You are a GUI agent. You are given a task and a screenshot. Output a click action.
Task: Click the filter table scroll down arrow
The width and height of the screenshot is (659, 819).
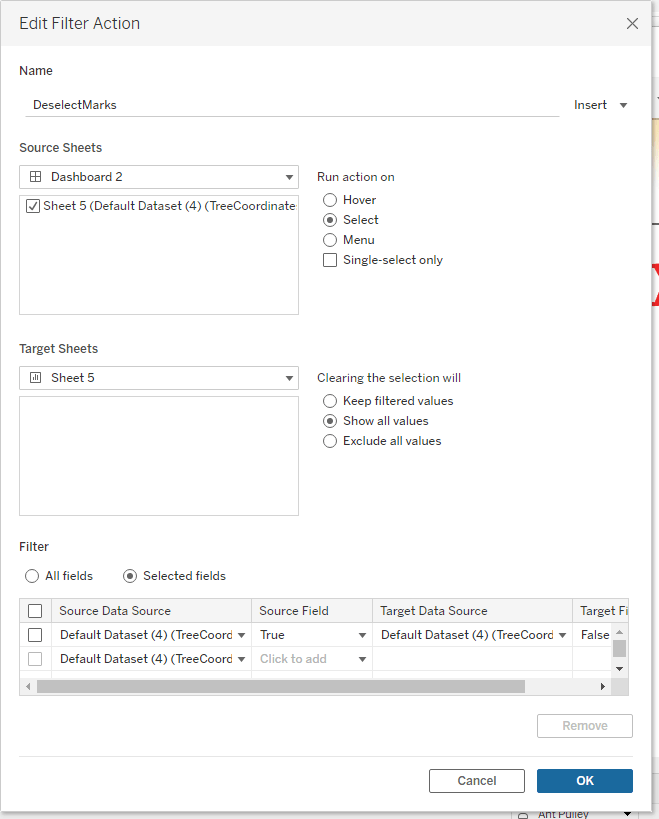pos(619,668)
